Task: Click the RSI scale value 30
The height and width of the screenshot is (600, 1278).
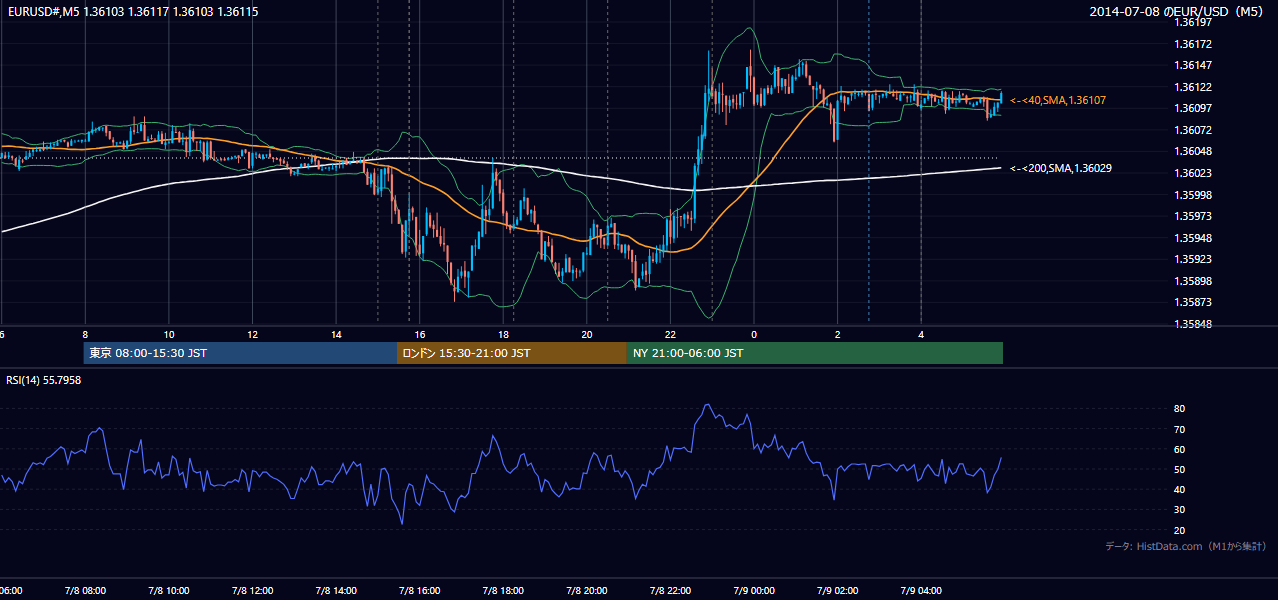Action: [1180, 510]
